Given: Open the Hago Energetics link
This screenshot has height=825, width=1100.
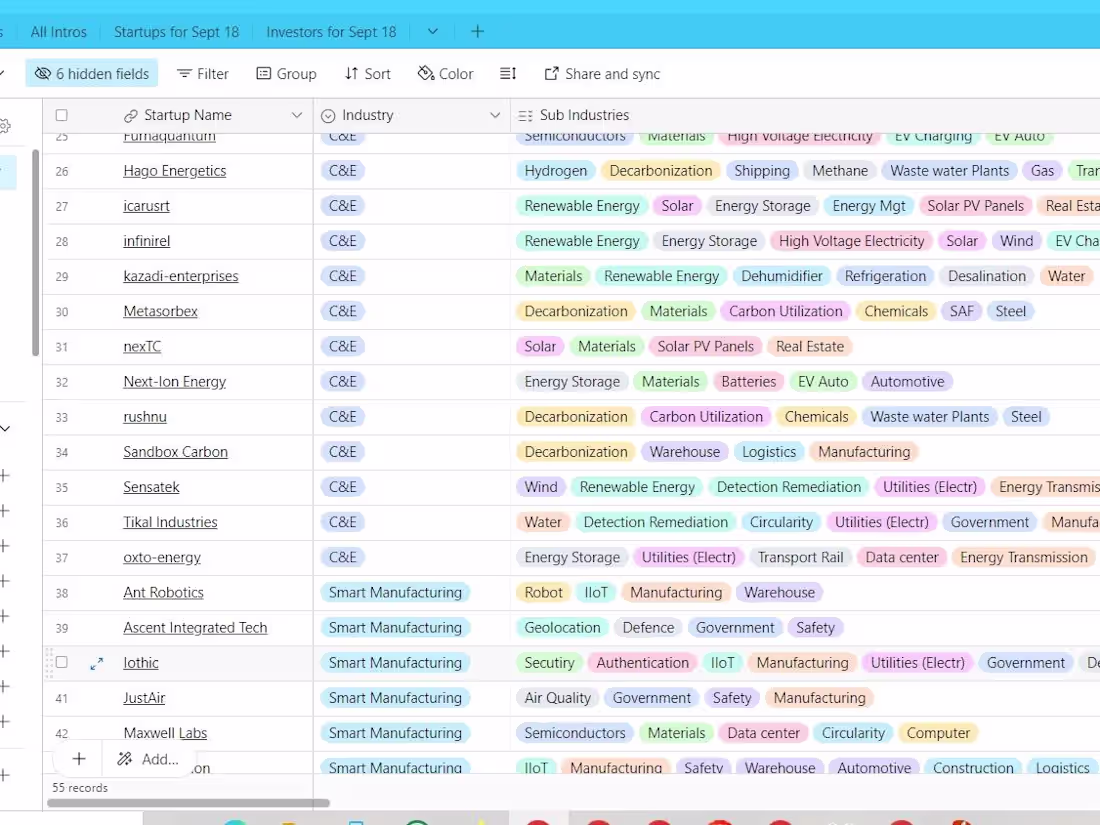Looking at the screenshot, I should 175,170.
